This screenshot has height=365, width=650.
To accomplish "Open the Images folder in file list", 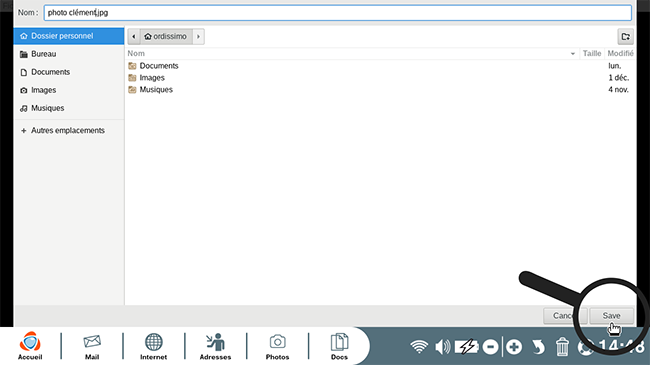I will tap(152, 78).
